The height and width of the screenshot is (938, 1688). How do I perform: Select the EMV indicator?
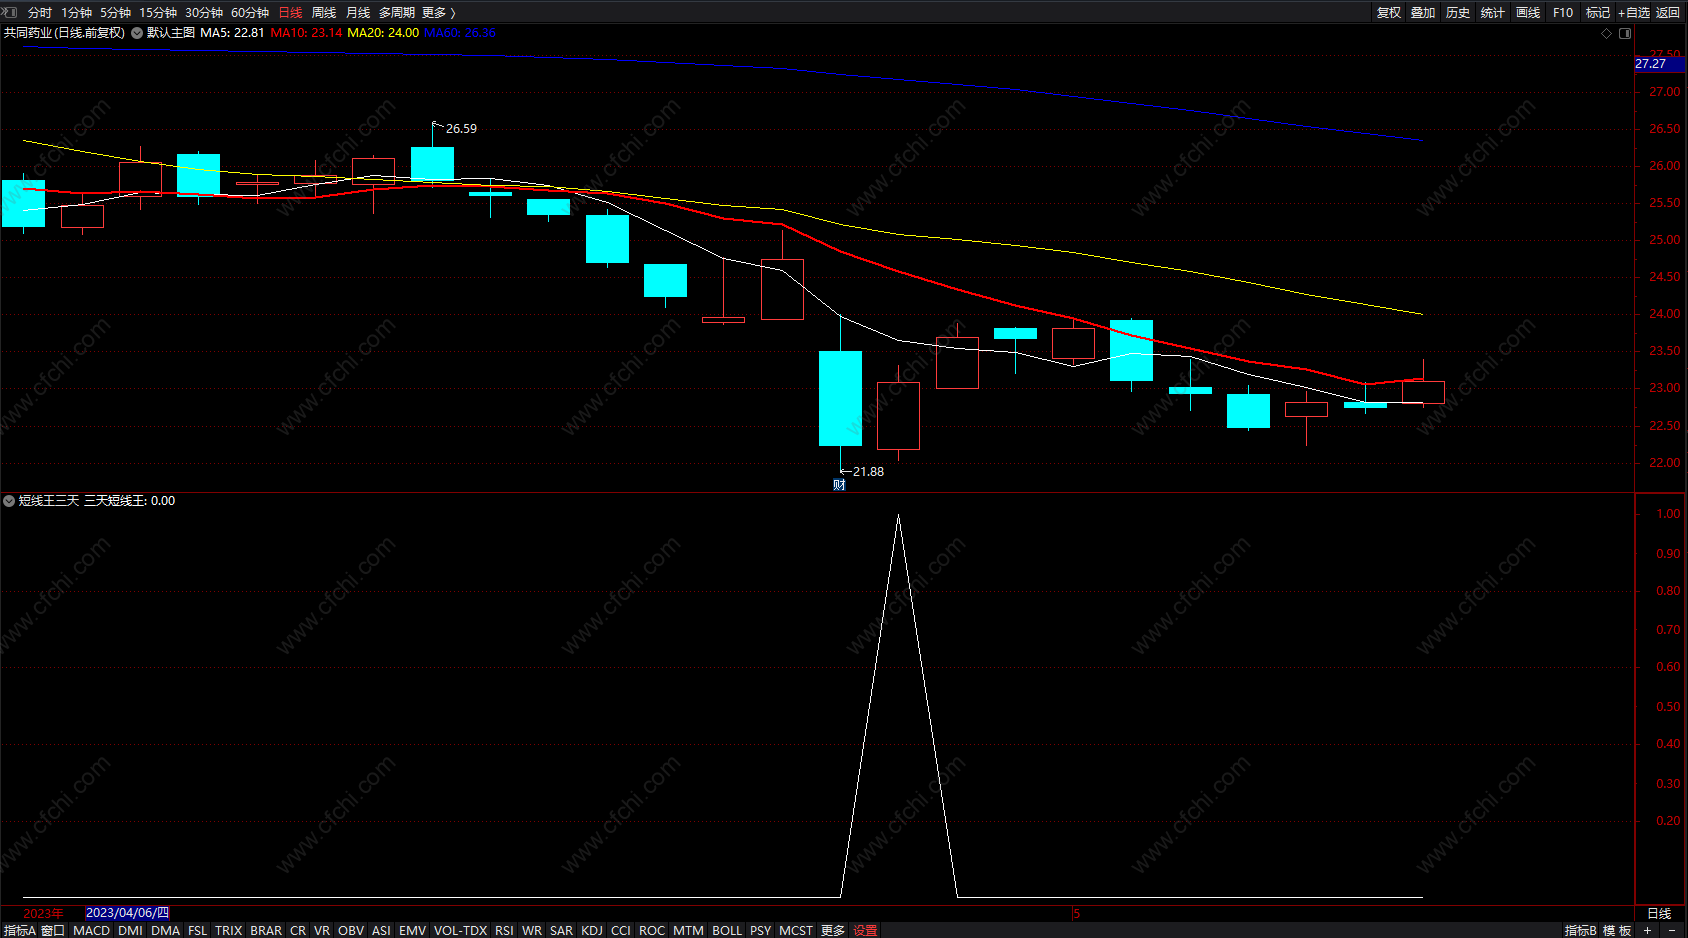pos(413,930)
